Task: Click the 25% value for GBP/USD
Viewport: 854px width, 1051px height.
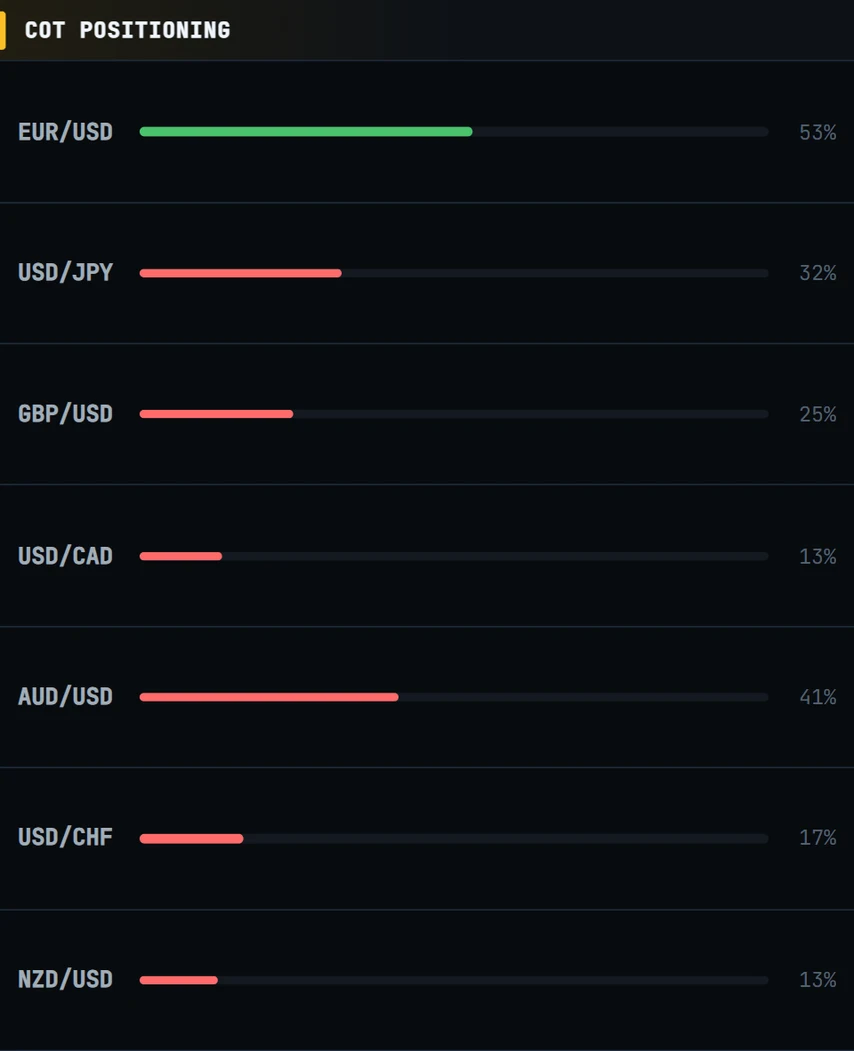Action: (x=818, y=415)
